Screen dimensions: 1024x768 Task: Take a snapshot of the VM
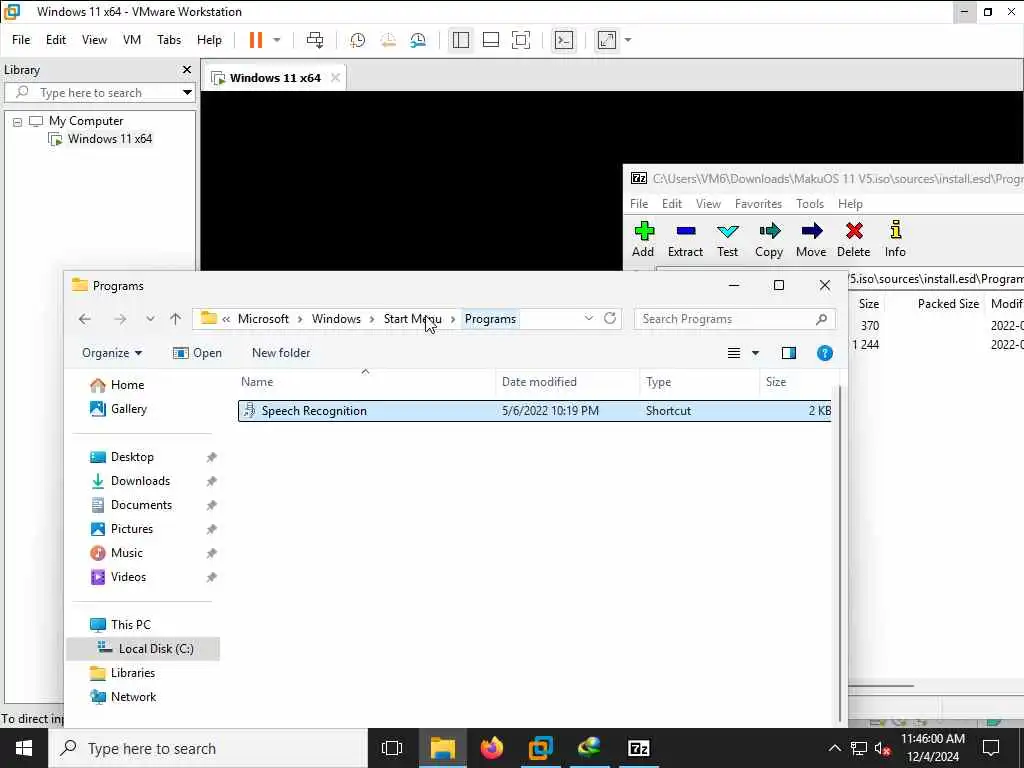tap(357, 40)
